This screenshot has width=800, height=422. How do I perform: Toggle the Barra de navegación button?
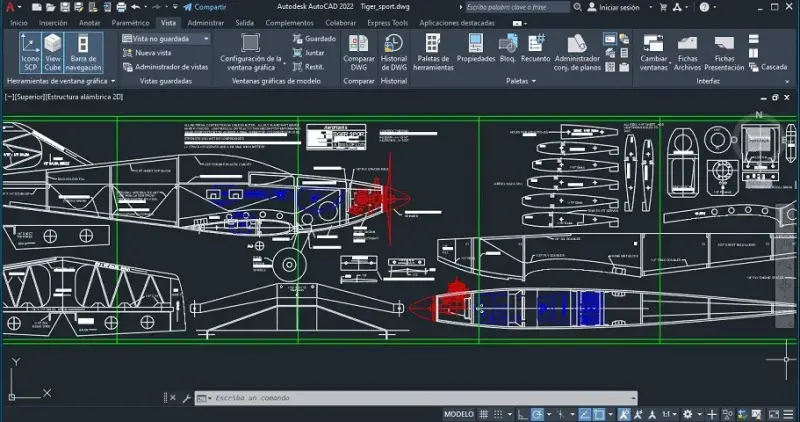pyautogui.click(x=83, y=53)
